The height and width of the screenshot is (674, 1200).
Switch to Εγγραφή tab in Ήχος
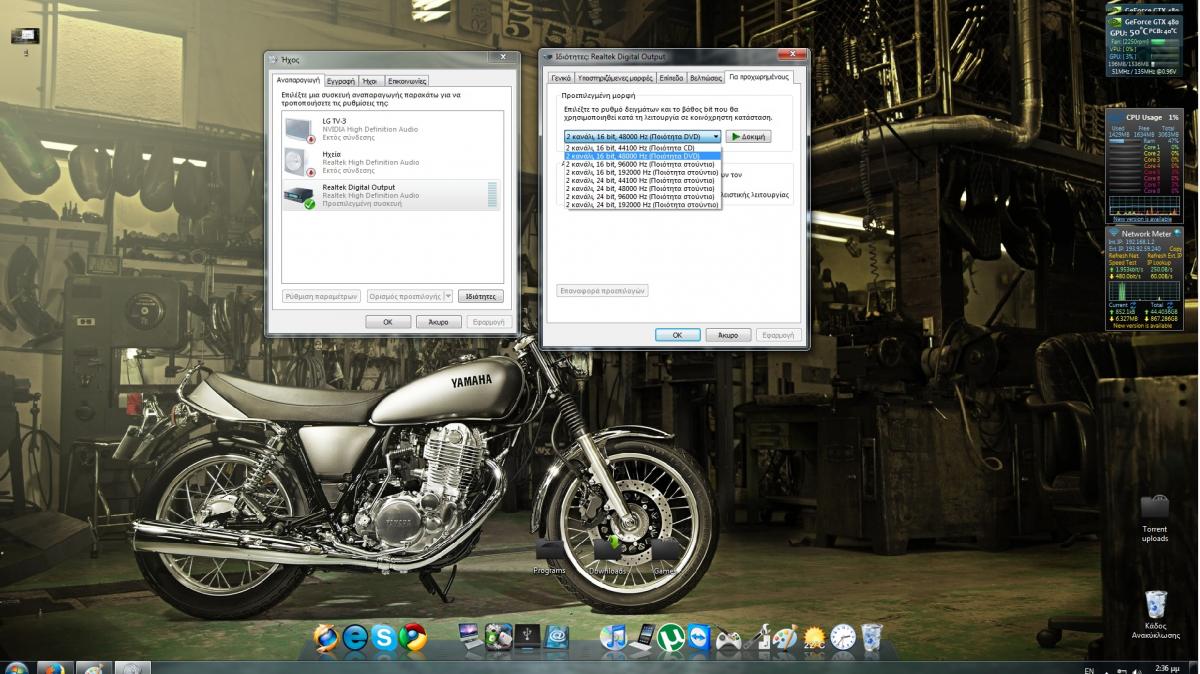pyautogui.click(x=341, y=80)
